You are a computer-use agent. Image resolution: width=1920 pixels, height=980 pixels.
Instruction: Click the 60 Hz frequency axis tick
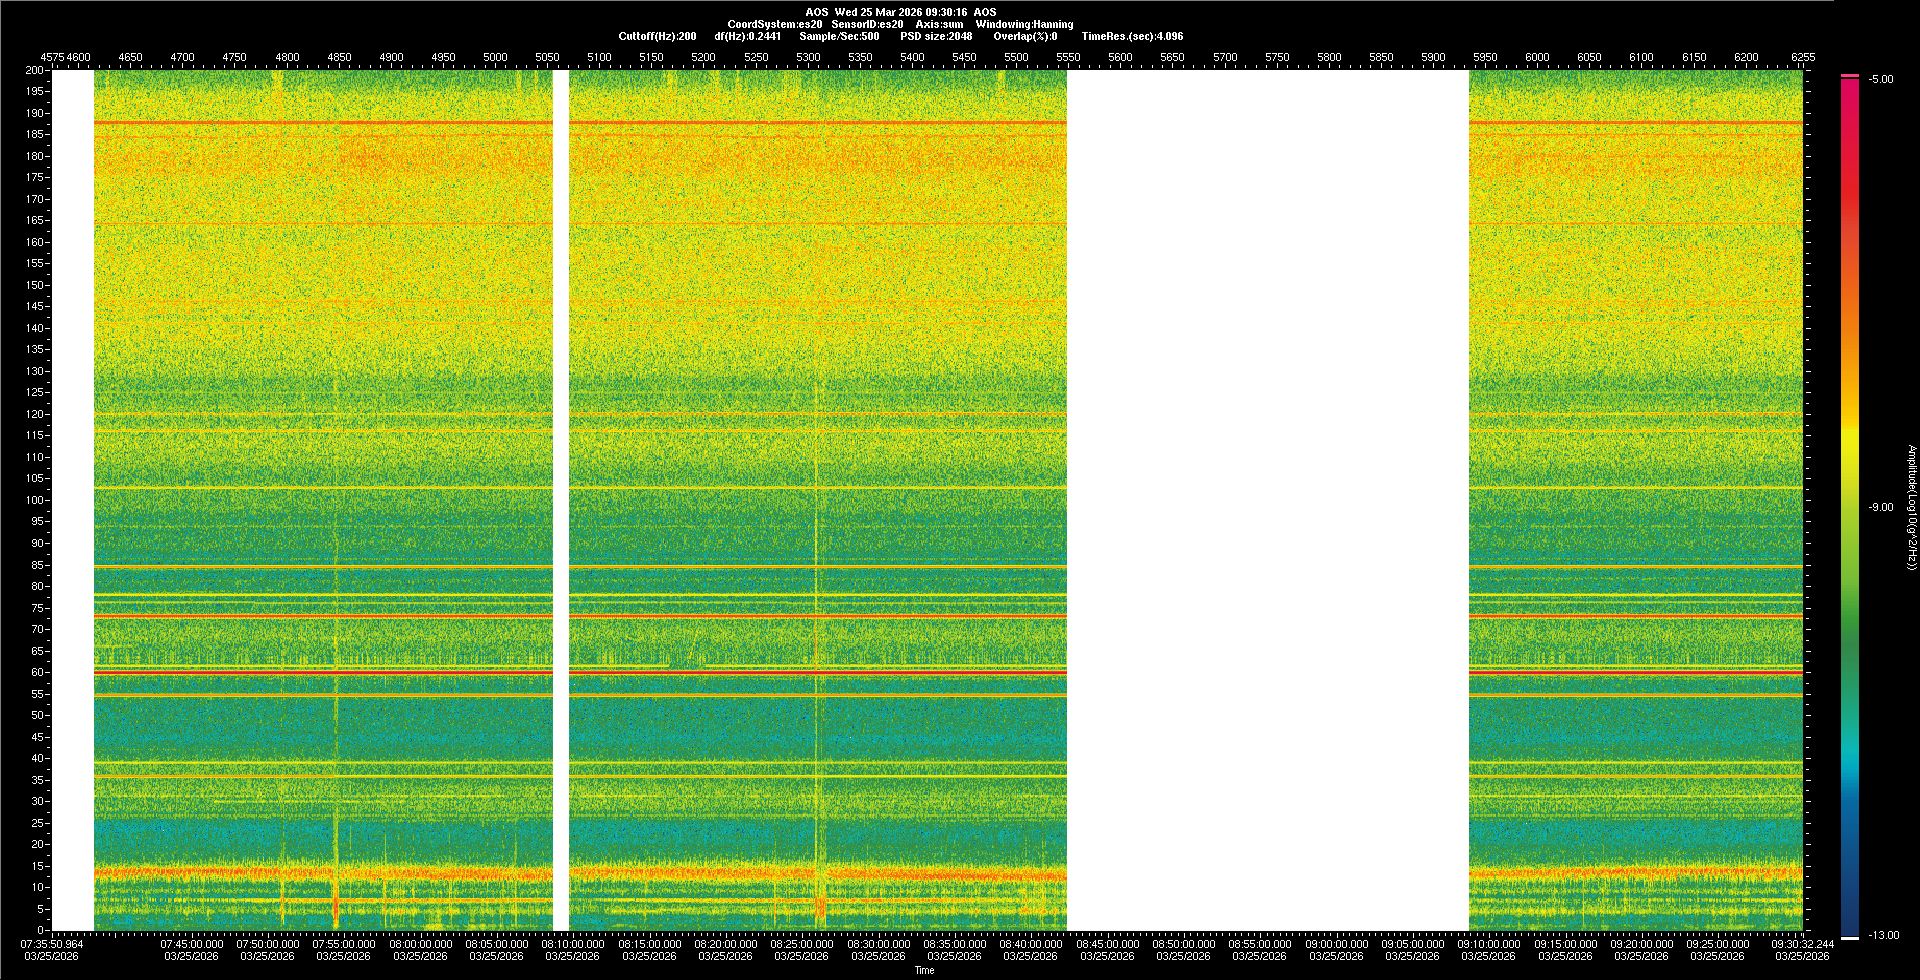tap(37, 672)
